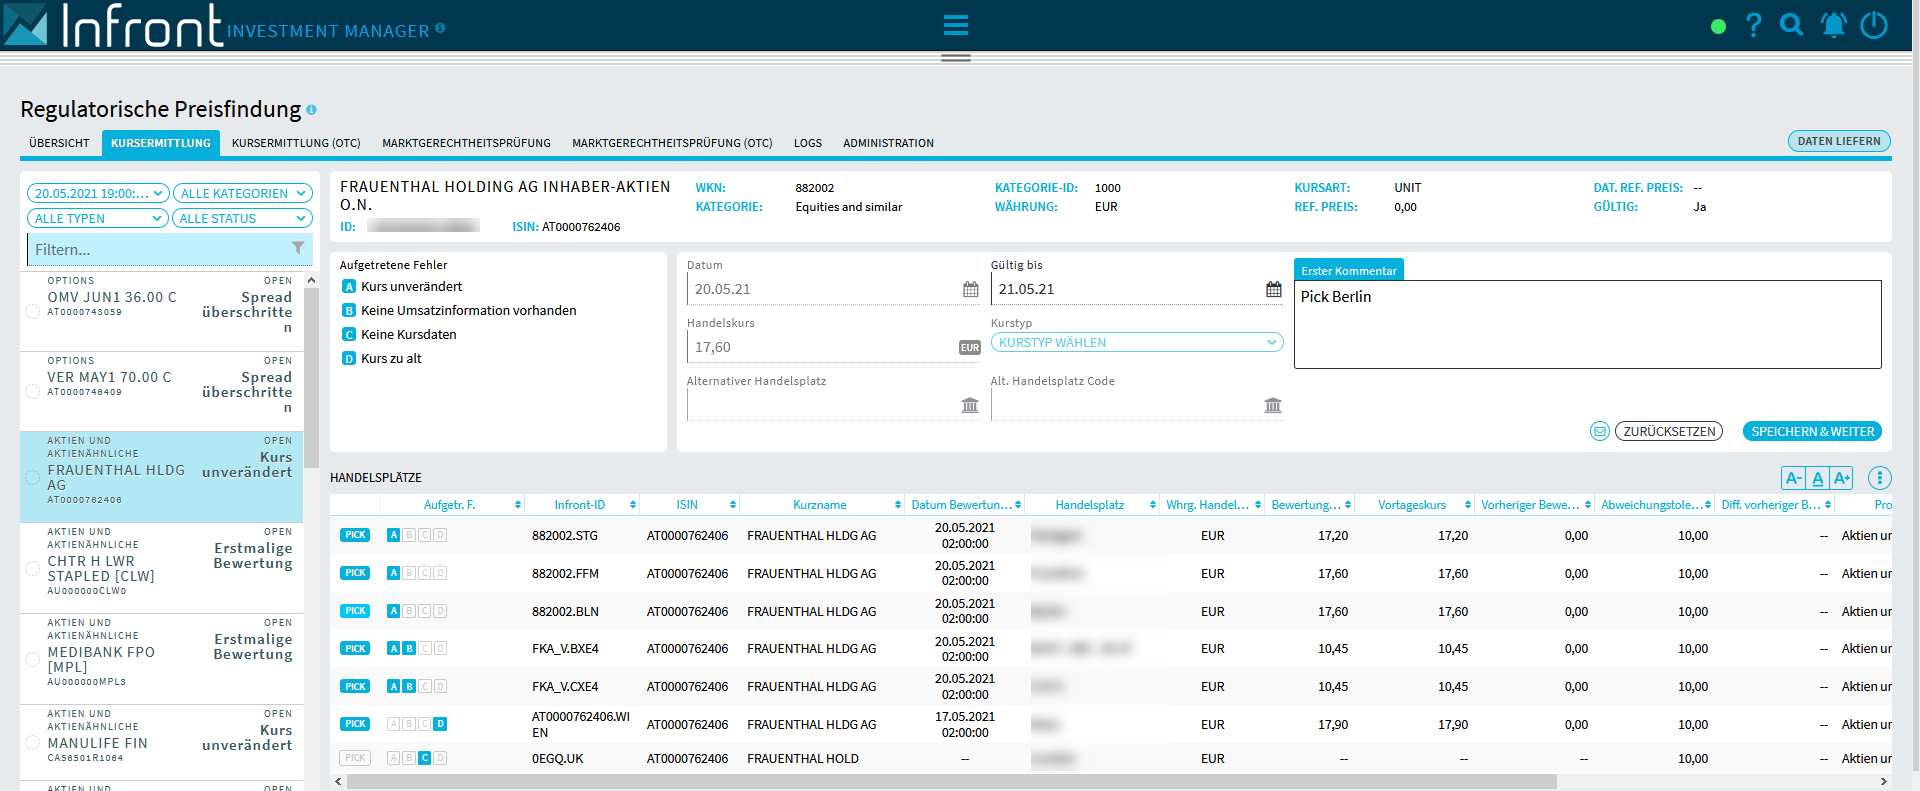Screen dimensions: 1920x791
Task: Click the C error flag in 0EGQ.UK row
Action: 424,758
